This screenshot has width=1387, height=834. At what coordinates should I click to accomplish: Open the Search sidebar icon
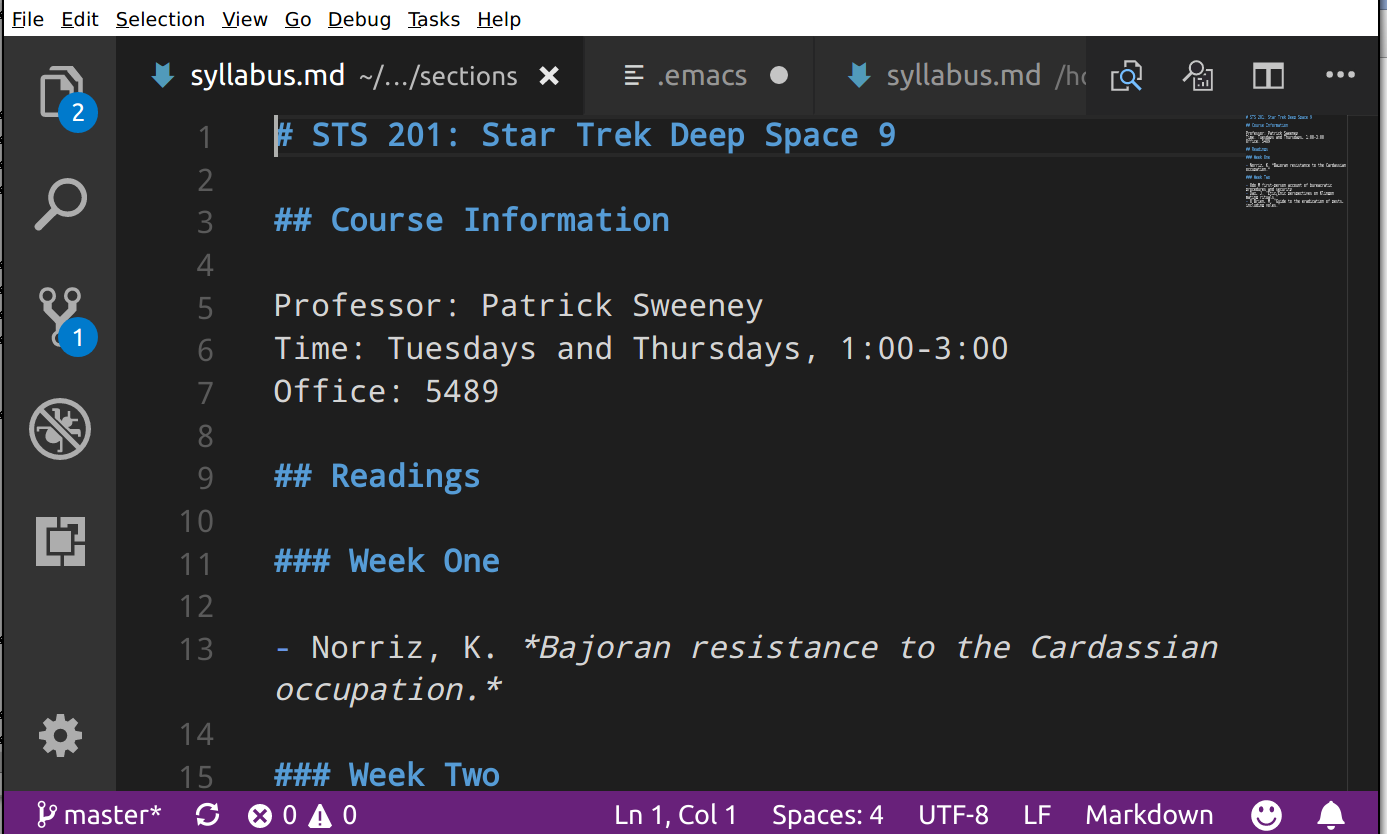61,205
